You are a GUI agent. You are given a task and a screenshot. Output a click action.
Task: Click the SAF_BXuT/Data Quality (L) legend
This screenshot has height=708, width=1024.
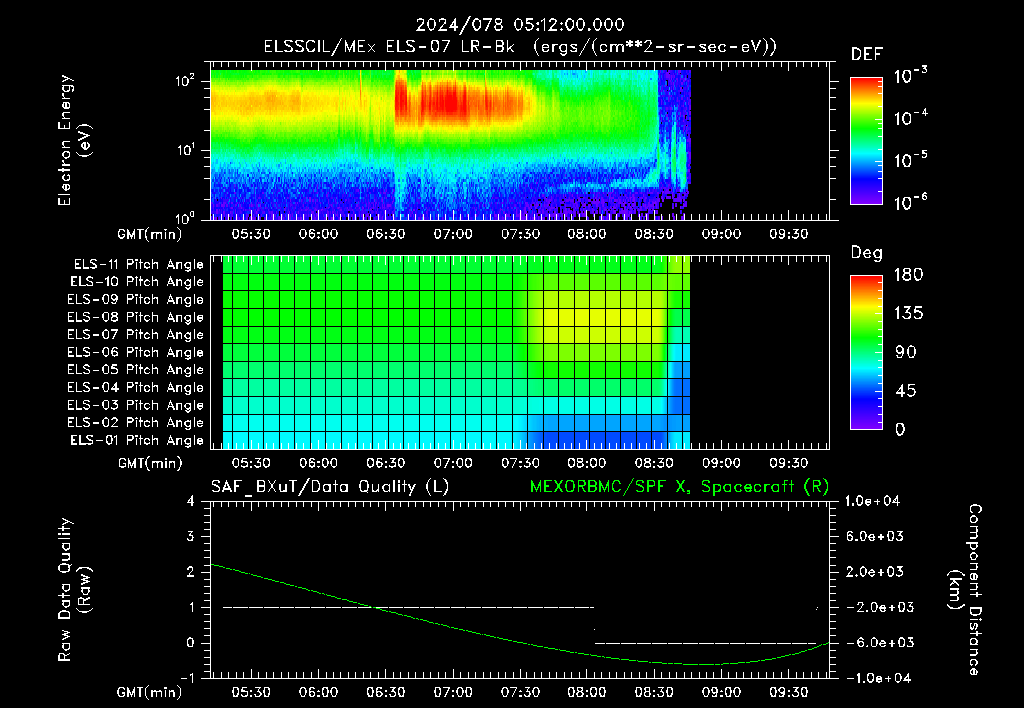pyautogui.click(x=330, y=487)
